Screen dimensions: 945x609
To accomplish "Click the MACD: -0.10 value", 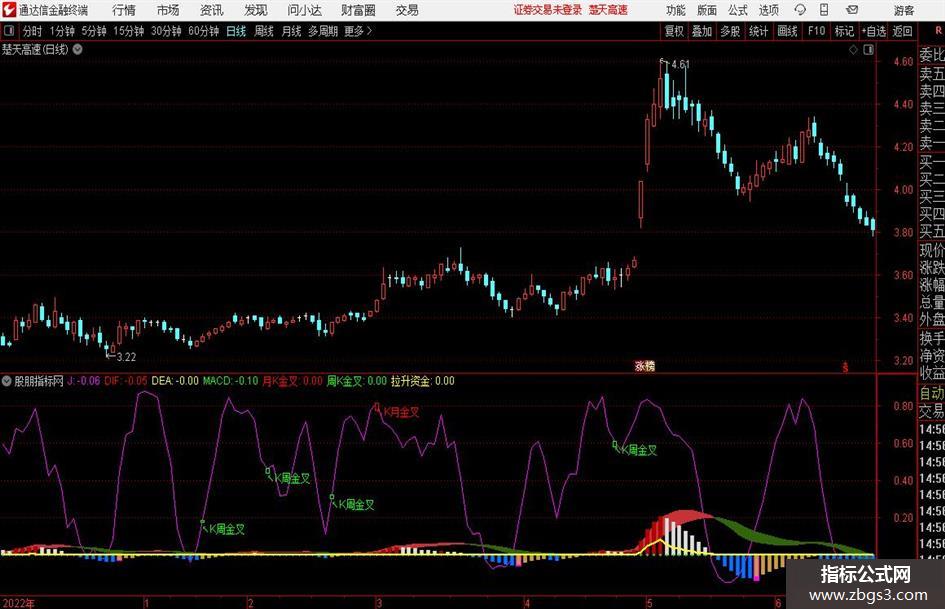I will [x=230, y=380].
